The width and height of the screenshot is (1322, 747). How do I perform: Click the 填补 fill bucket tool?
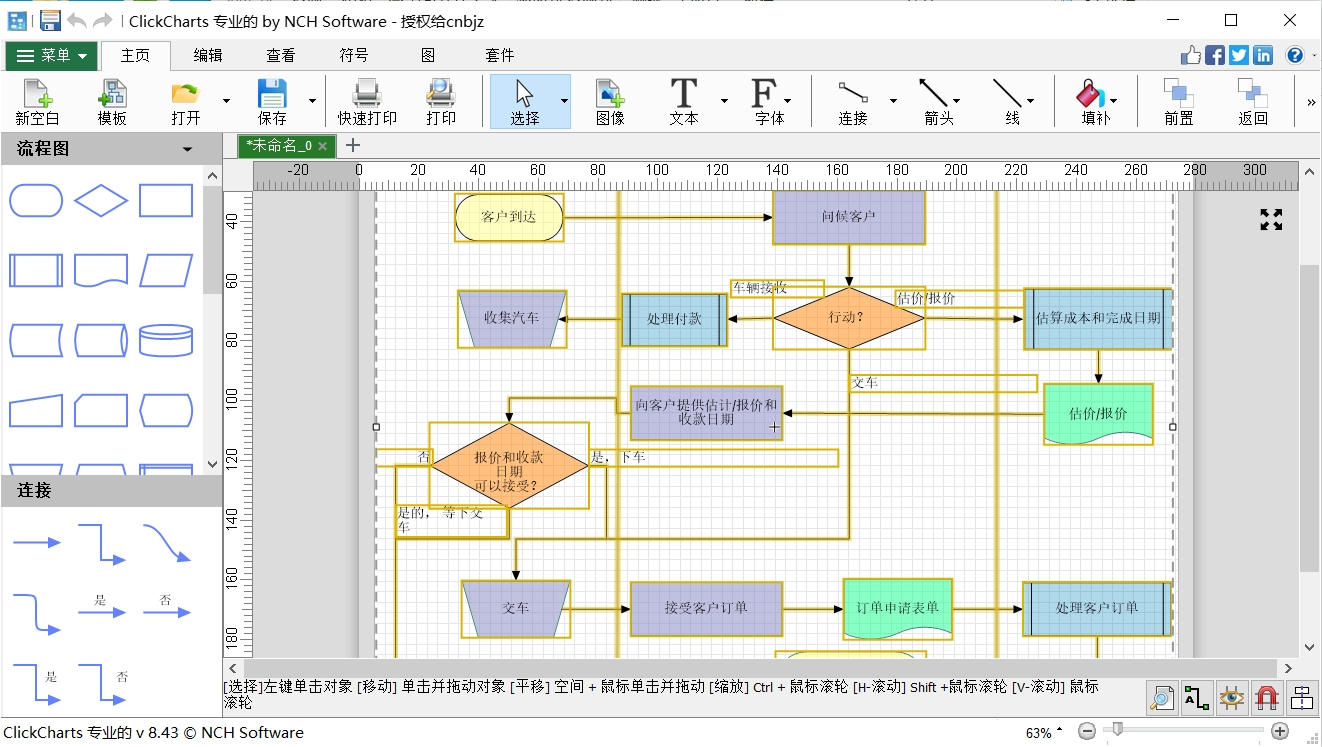(x=1095, y=101)
